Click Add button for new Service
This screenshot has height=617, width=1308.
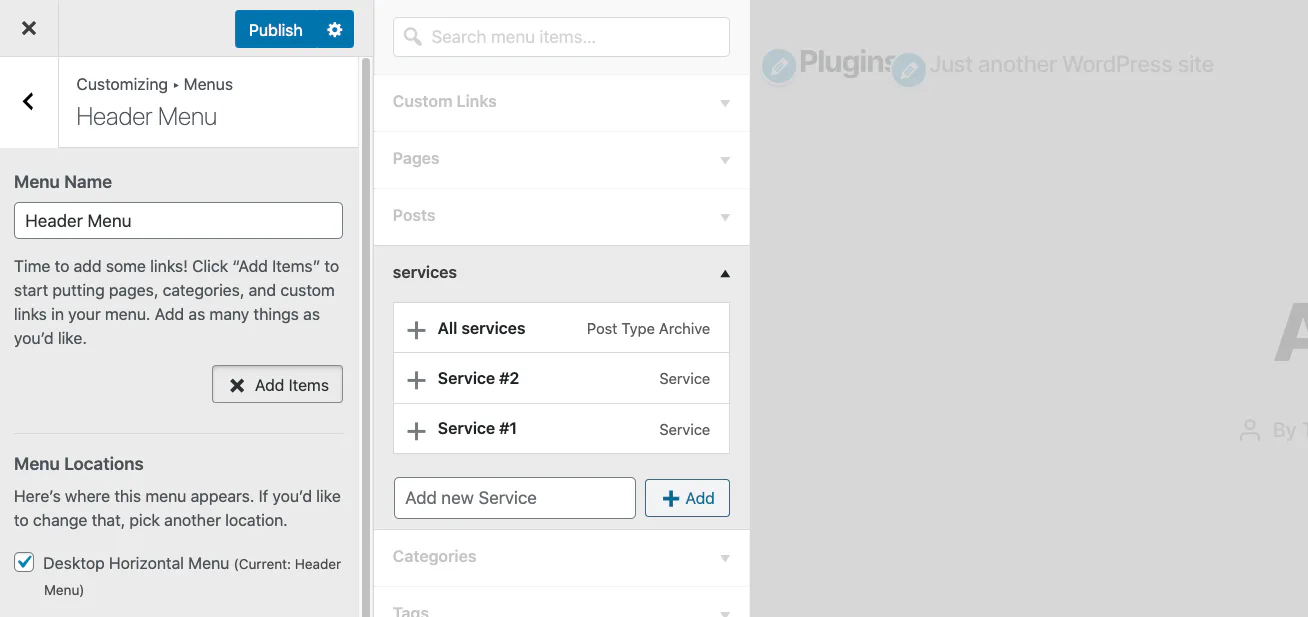click(x=687, y=498)
